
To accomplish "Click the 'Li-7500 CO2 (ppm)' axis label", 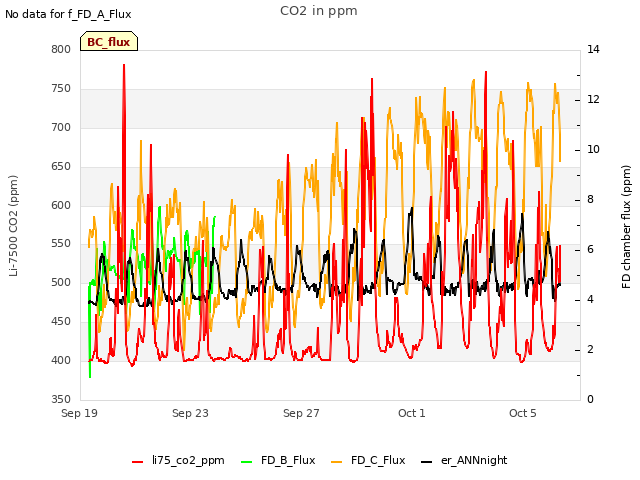I will coord(13,226).
